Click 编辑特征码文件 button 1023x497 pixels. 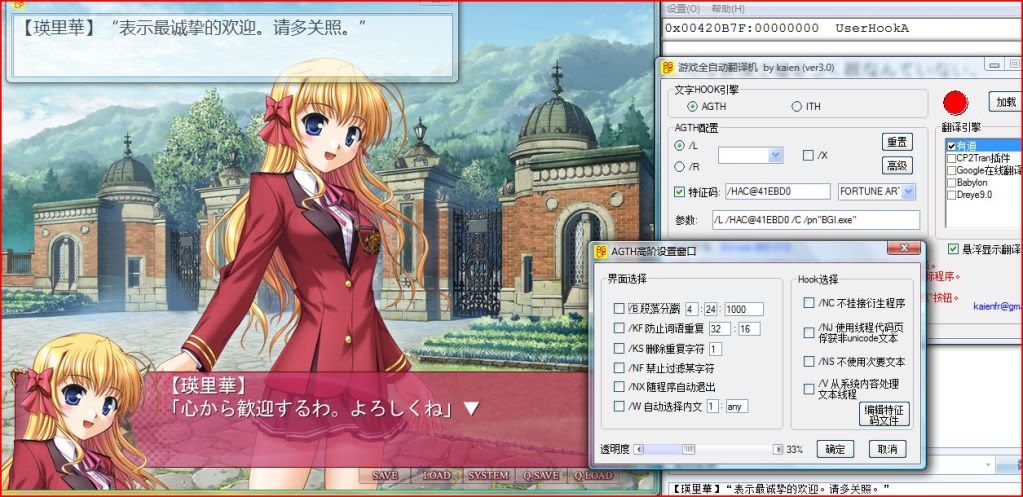click(884, 414)
